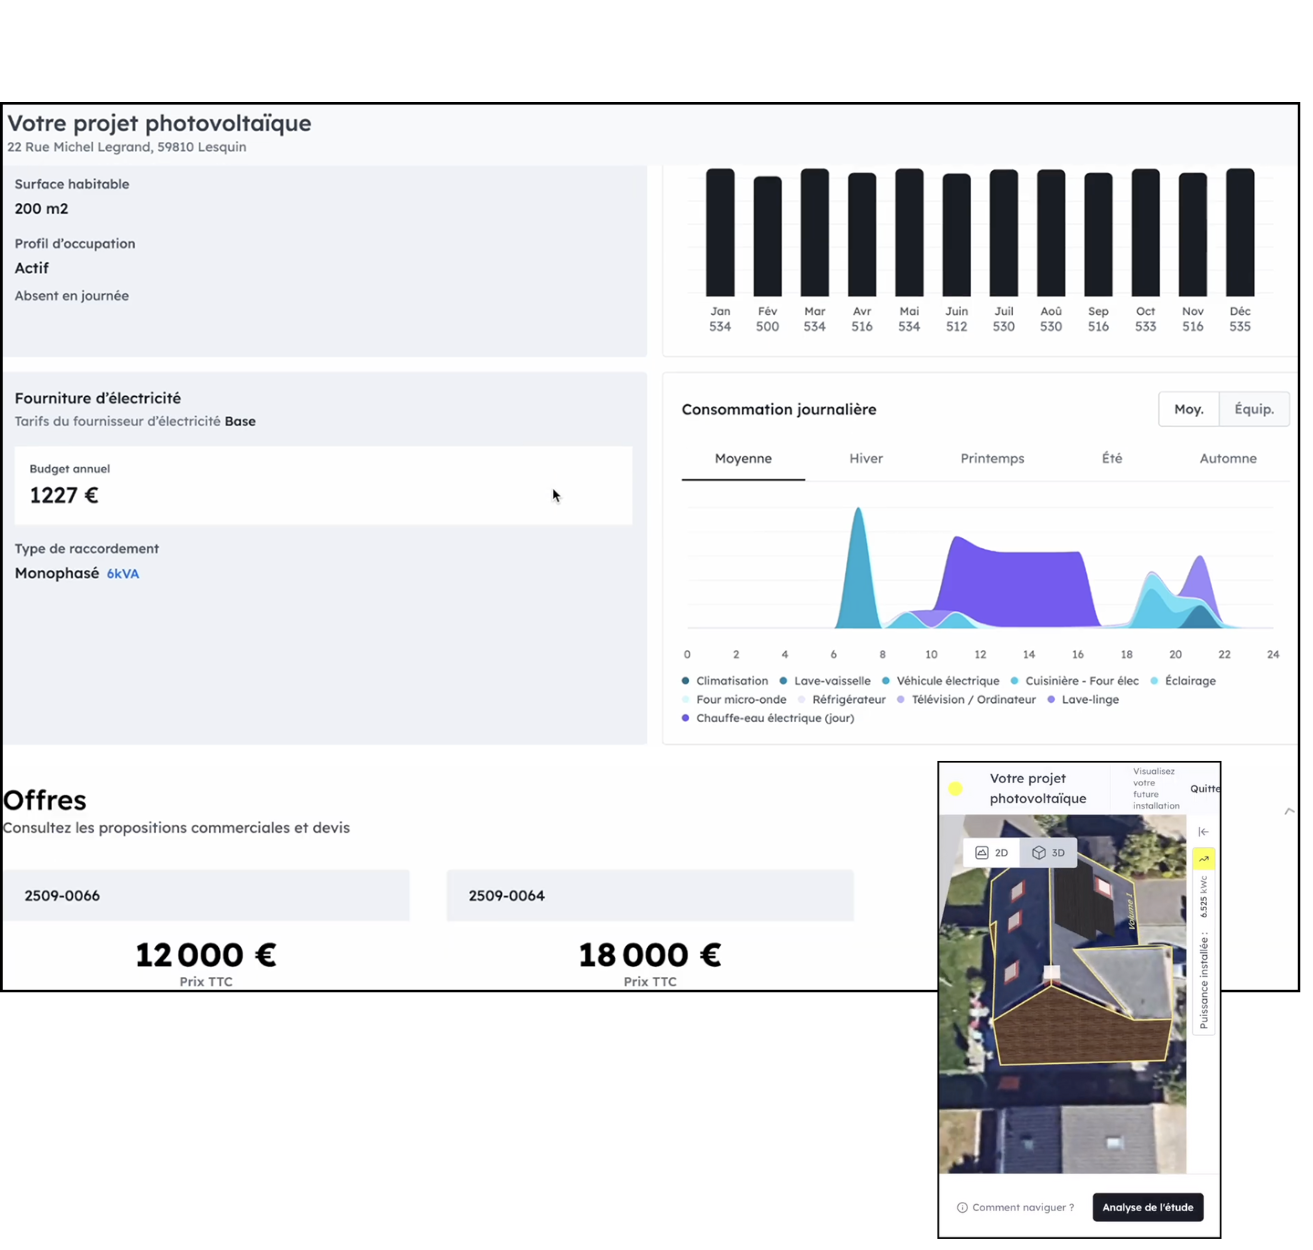
Task: Click the 6kVA connection power link
Action: (123, 574)
